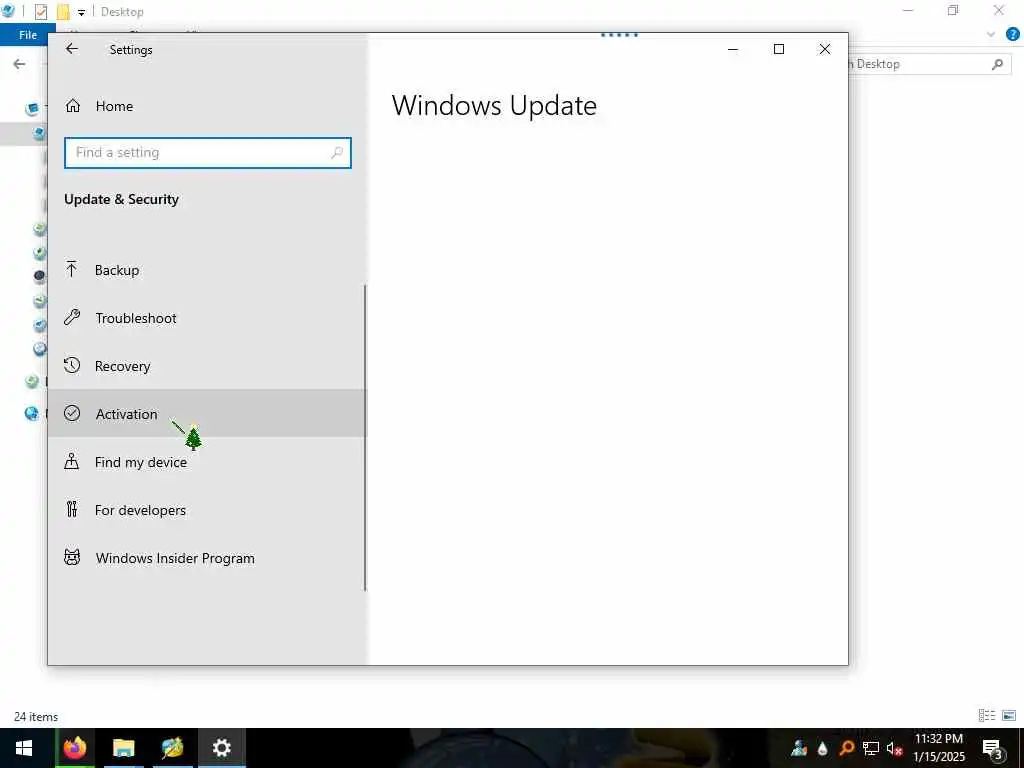
Task: Click the Troubleshoot wrench icon
Action: click(x=72, y=317)
